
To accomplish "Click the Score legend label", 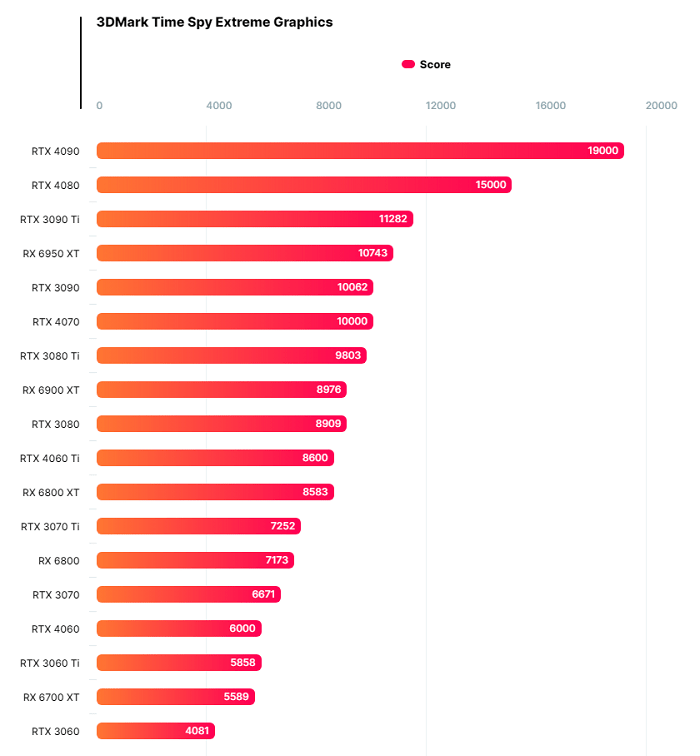I will (435, 65).
